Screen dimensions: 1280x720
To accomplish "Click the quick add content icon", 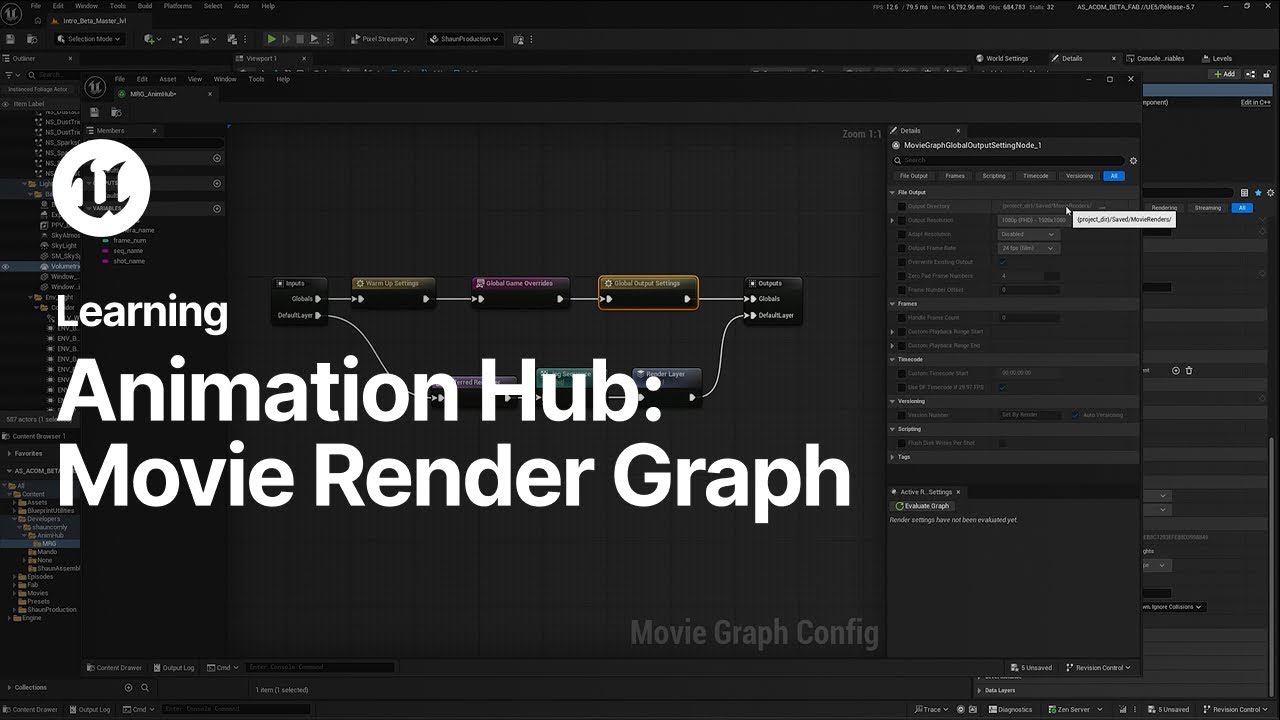I will click(x=151, y=39).
